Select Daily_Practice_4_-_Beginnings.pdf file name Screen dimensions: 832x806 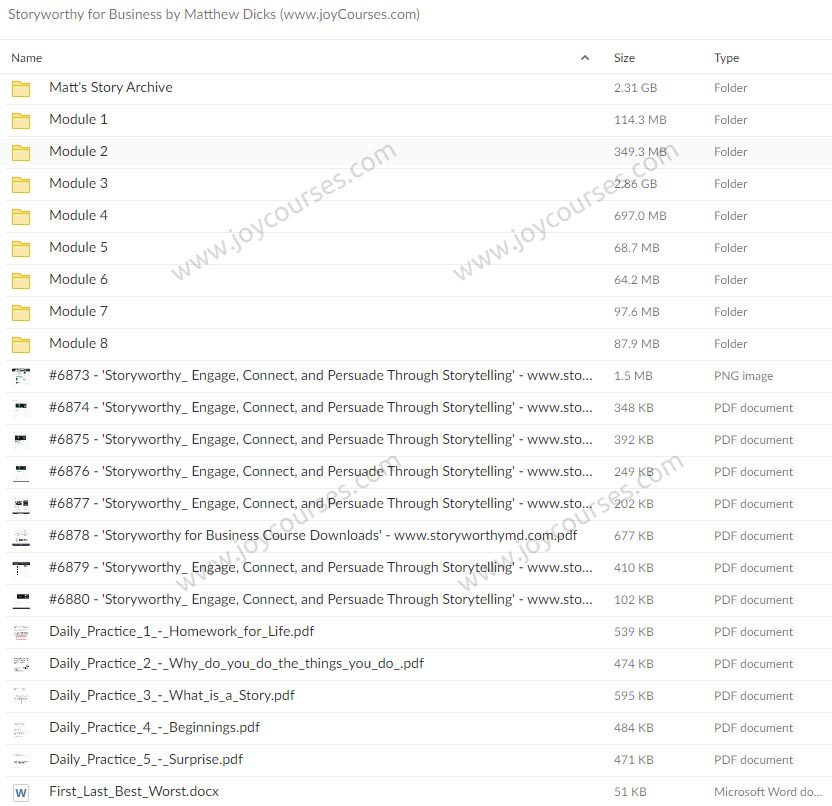154,727
